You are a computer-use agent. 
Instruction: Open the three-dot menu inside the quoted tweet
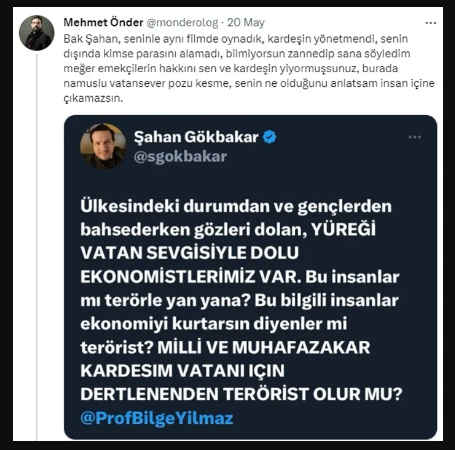[x=415, y=137]
